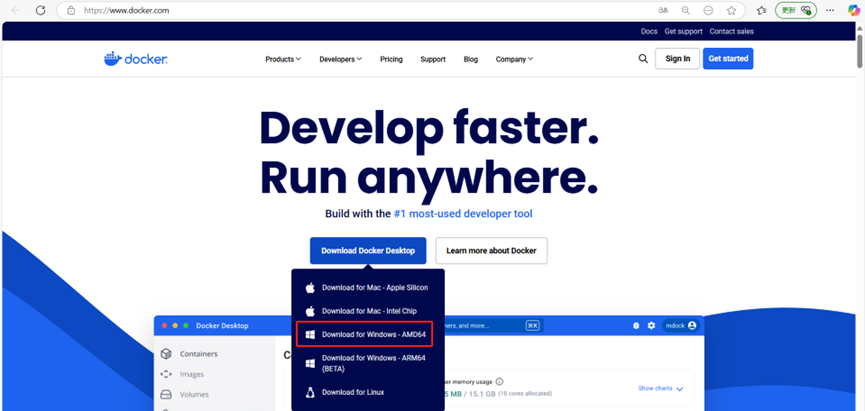865x411 pixels.
Task: Expand the Developers menu
Action: [x=340, y=59]
